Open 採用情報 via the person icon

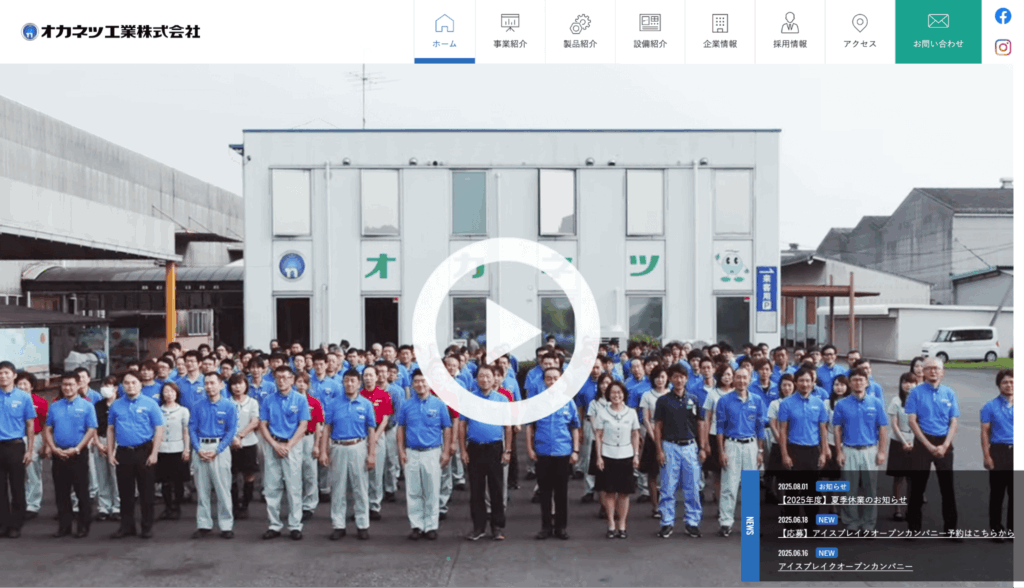(x=790, y=23)
